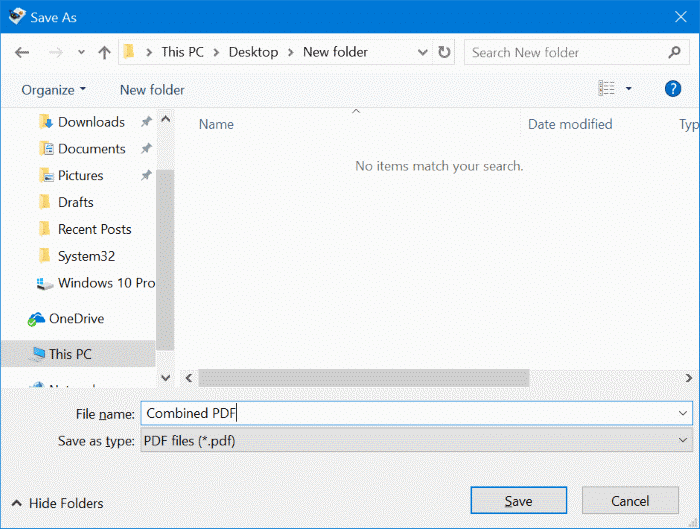700x529 pixels.
Task: Select New folder in address path
Action: click(335, 52)
